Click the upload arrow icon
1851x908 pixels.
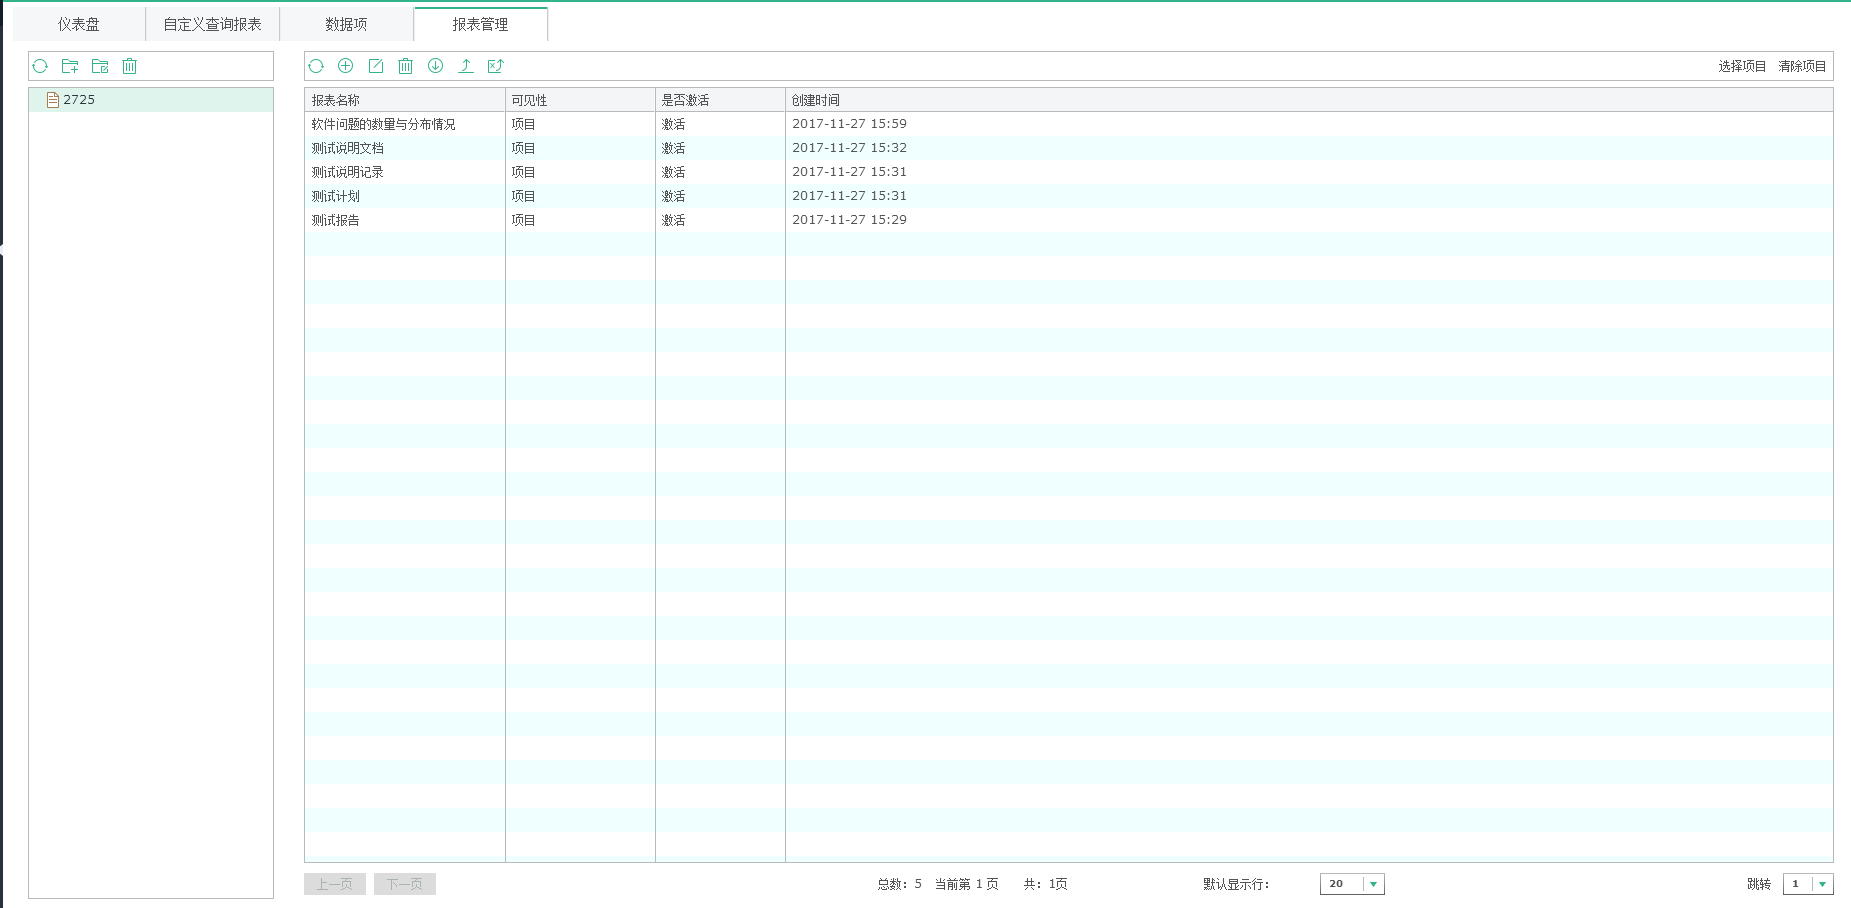coord(466,66)
